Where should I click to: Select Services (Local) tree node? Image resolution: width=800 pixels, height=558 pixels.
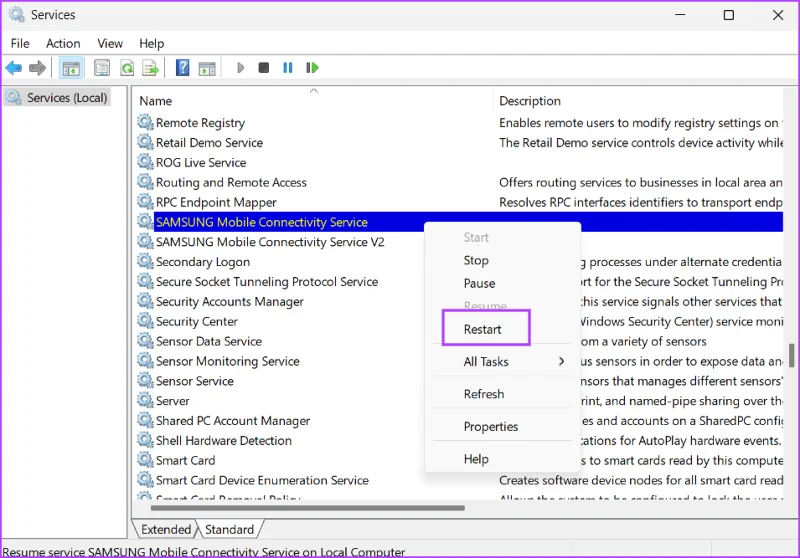pyautogui.click(x=57, y=97)
